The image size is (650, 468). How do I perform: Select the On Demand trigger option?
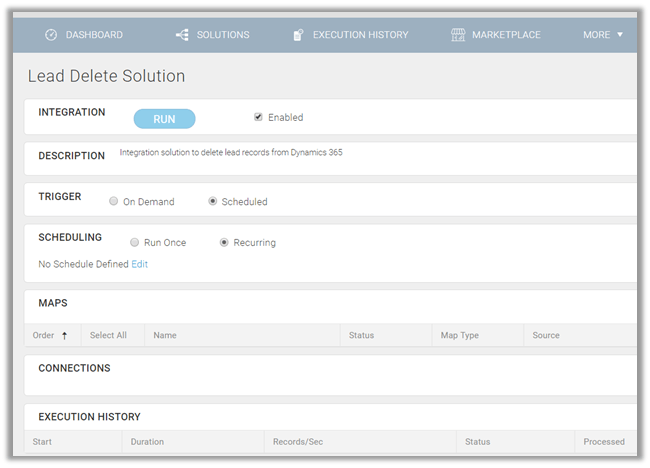(113, 202)
